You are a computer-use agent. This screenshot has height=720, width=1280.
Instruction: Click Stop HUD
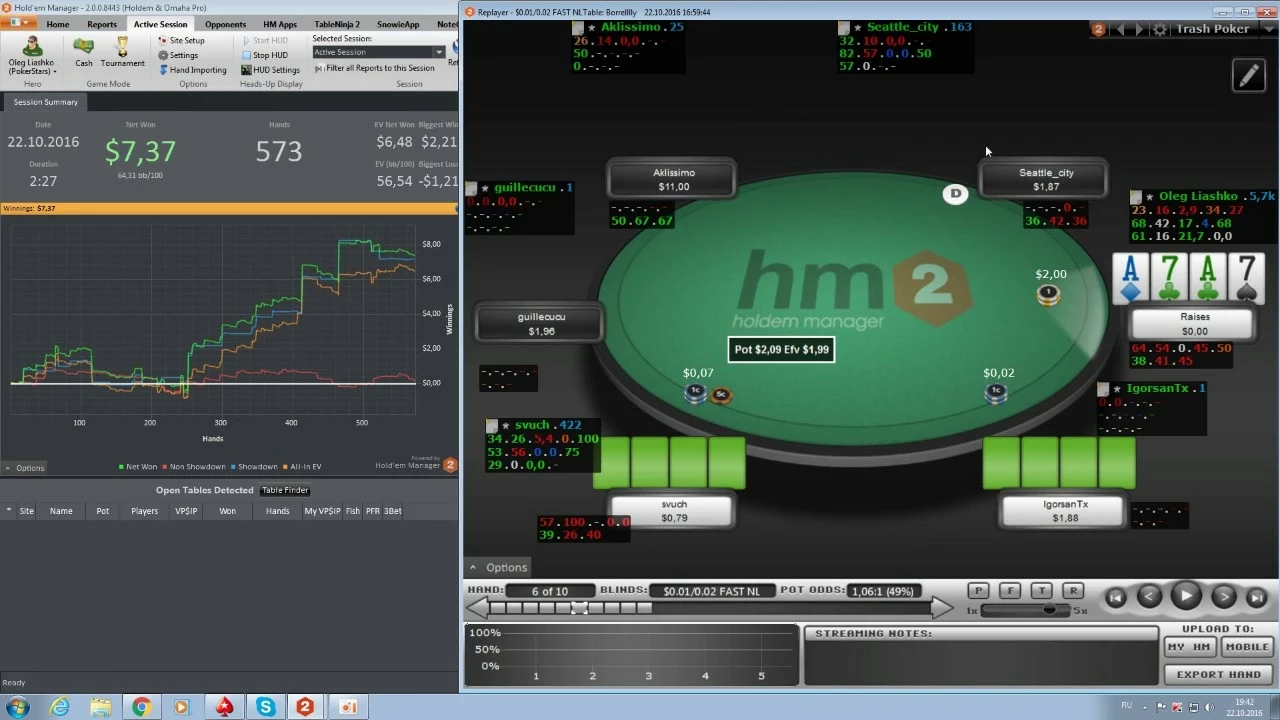tap(264, 55)
